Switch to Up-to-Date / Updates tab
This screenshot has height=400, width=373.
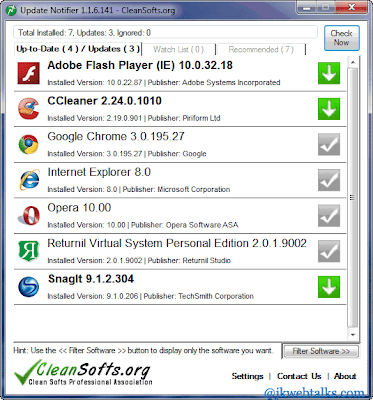[x=78, y=49]
